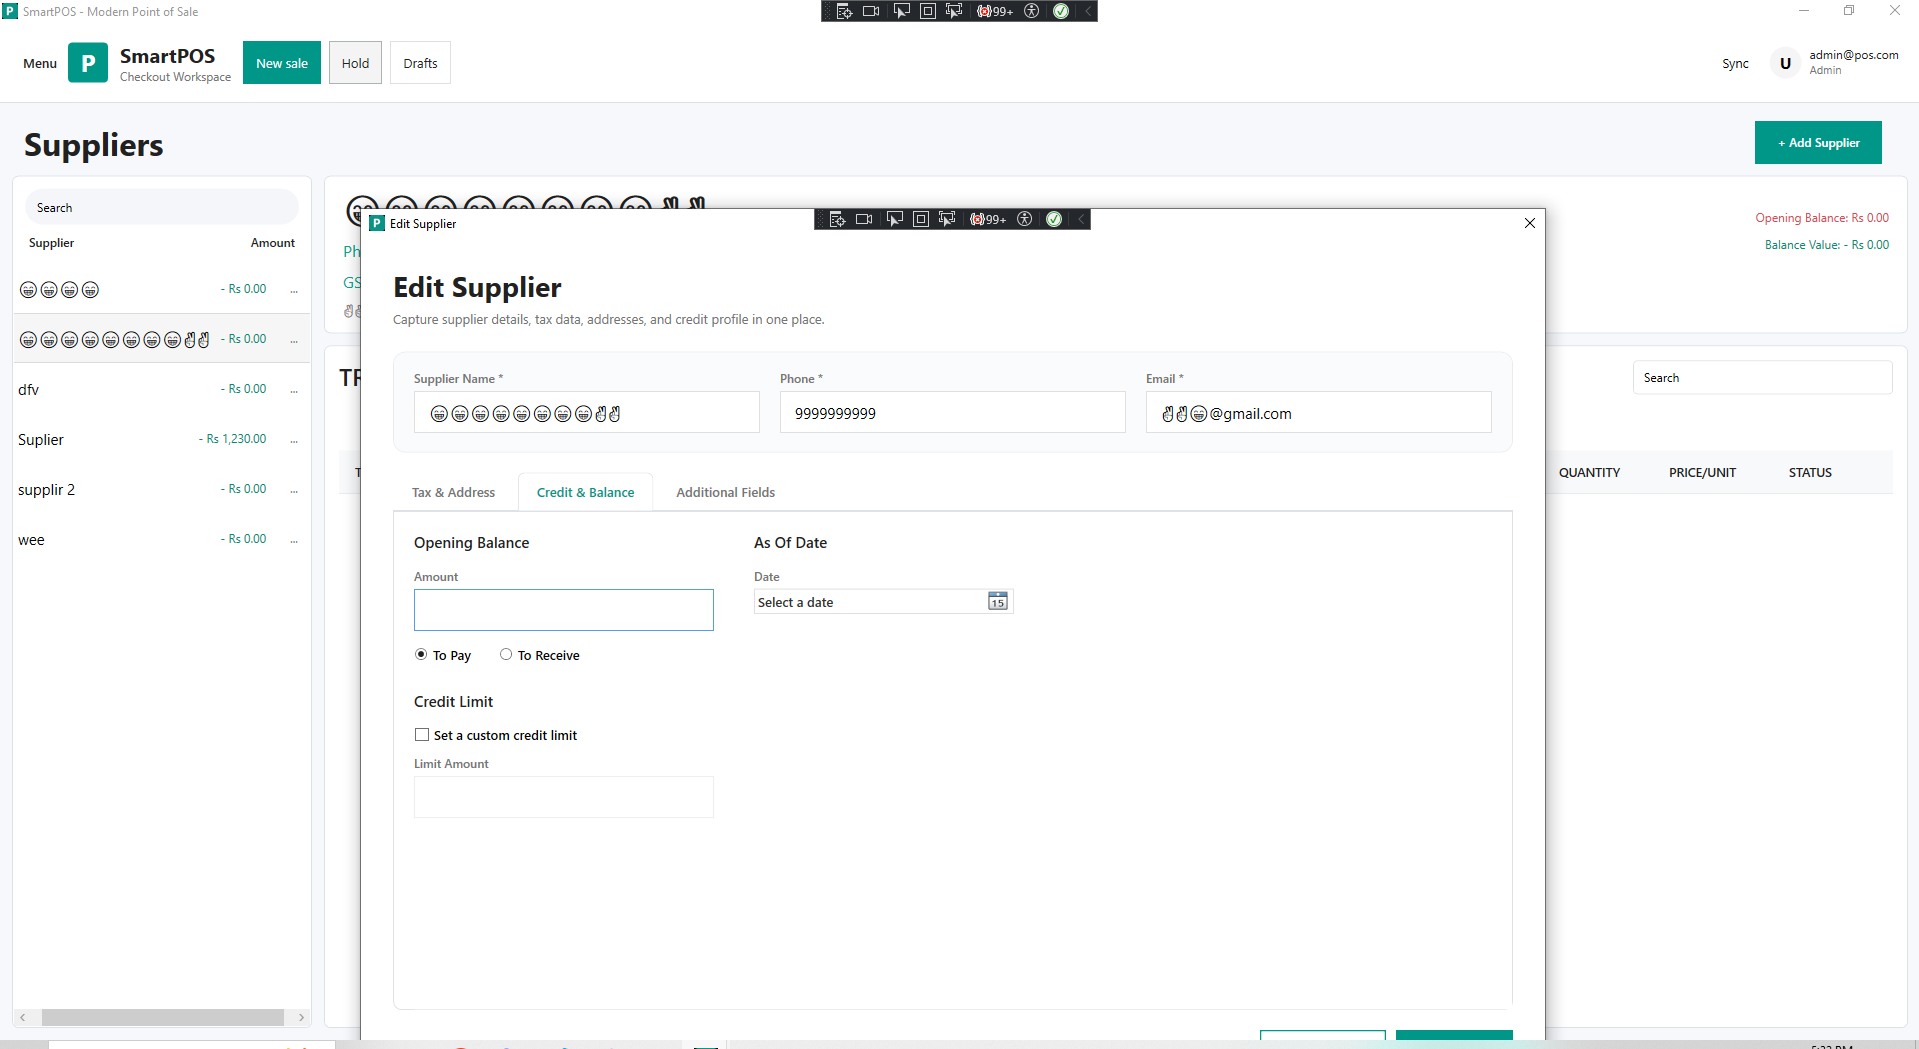
Task: Open the Additional Fields tab
Action: [x=725, y=493]
